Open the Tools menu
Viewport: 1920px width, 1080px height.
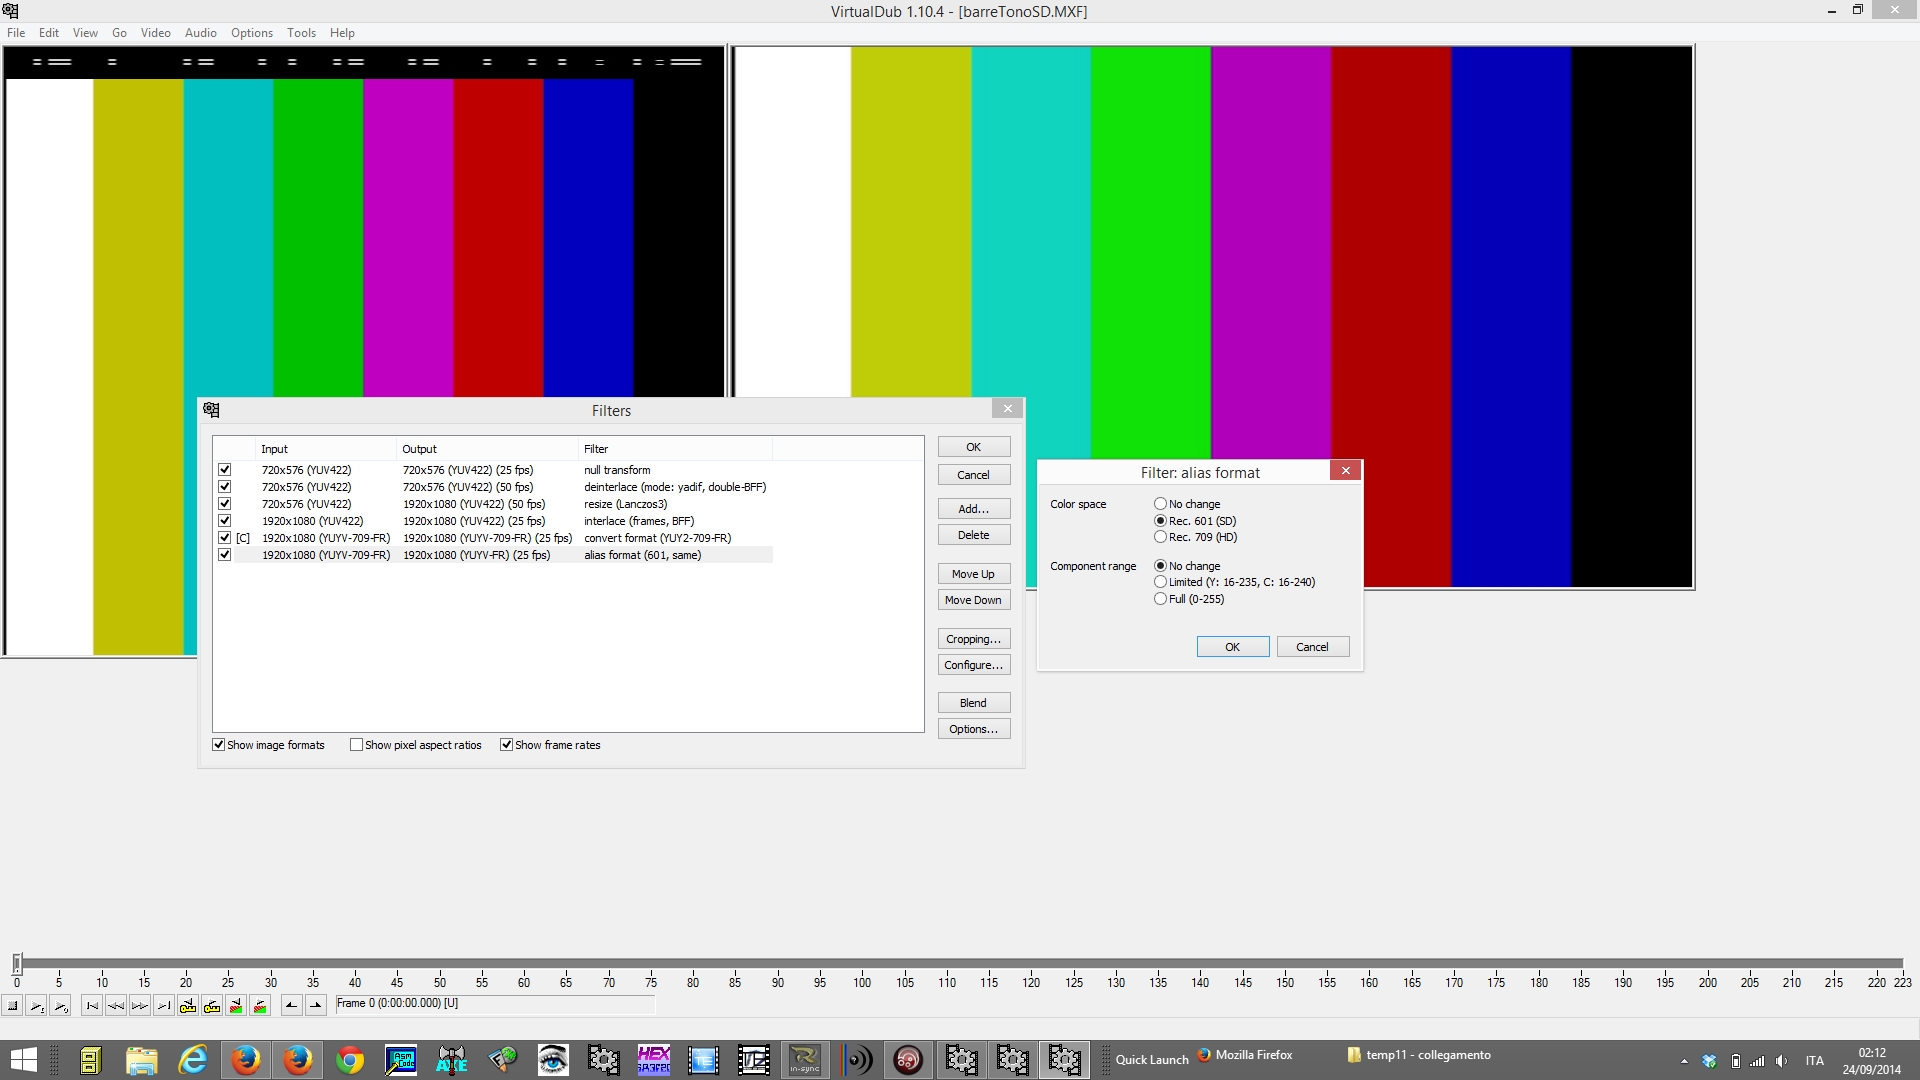click(301, 33)
